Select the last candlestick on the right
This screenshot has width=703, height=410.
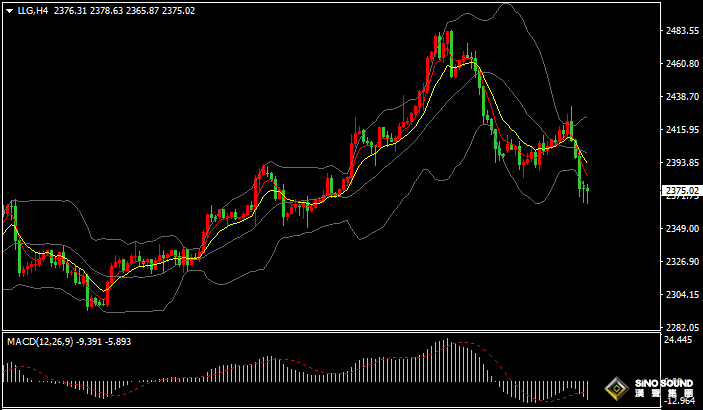[x=586, y=188]
